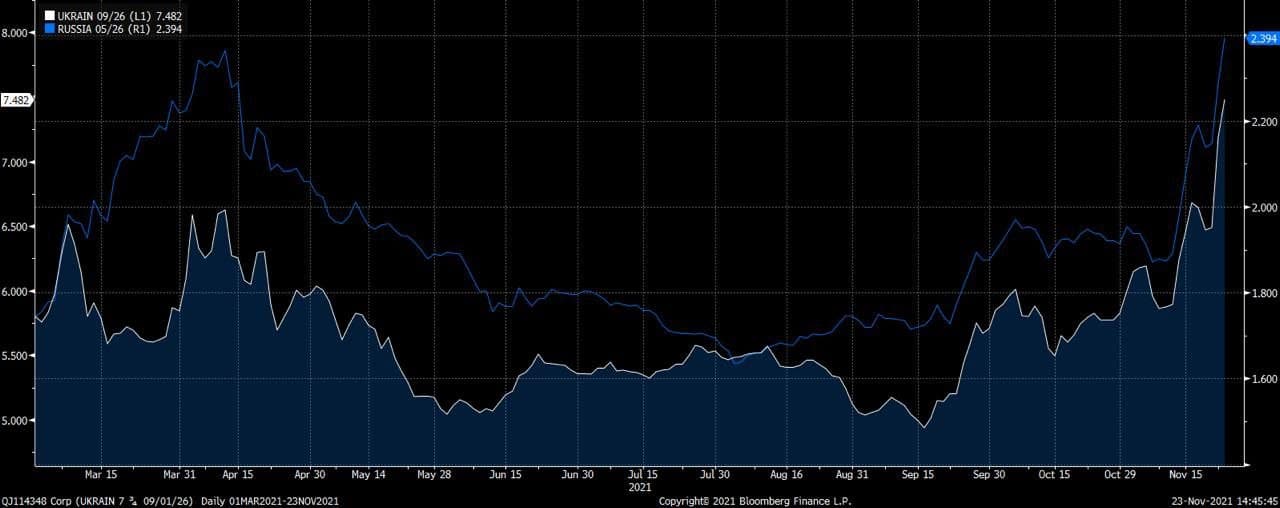Viewport: 1280px width, 508px height.
Task: Click the 23-Nov-2021 14:45:45 timestamp
Action: pyautogui.click(x=1224, y=500)
